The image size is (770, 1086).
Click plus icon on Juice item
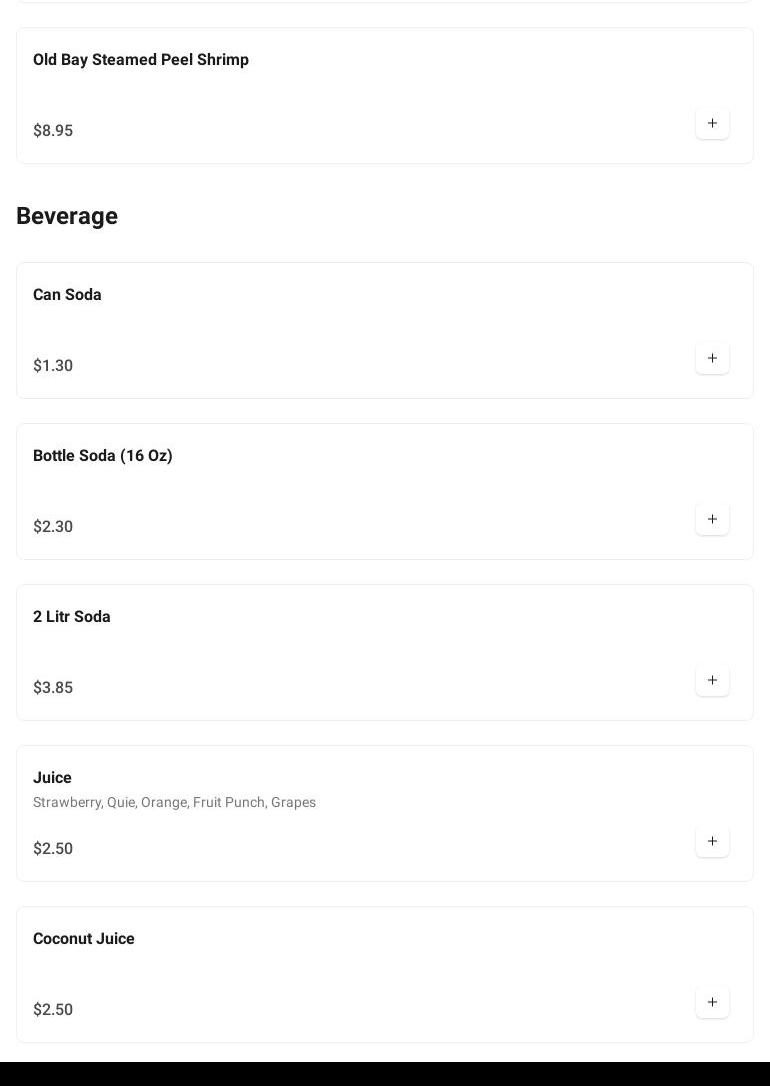712,841
